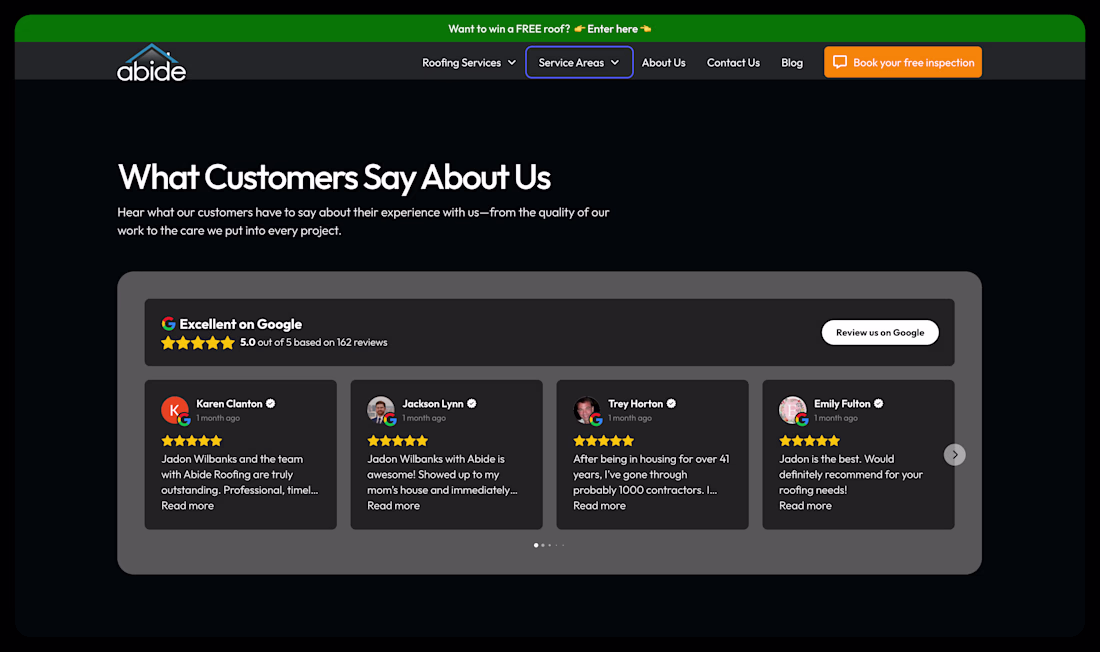
Task: Click Trey Horton's profile photo
Action: [x=587, y=410]
